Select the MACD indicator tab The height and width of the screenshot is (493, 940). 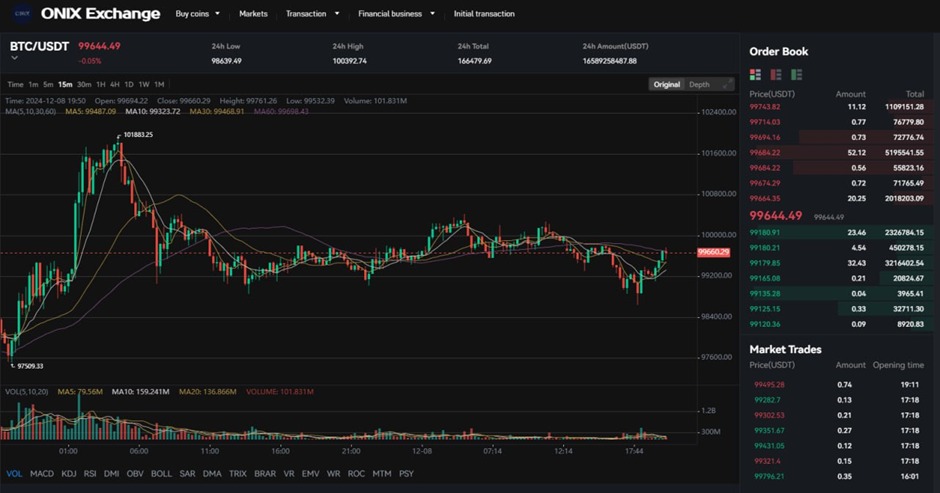point(42,473)
